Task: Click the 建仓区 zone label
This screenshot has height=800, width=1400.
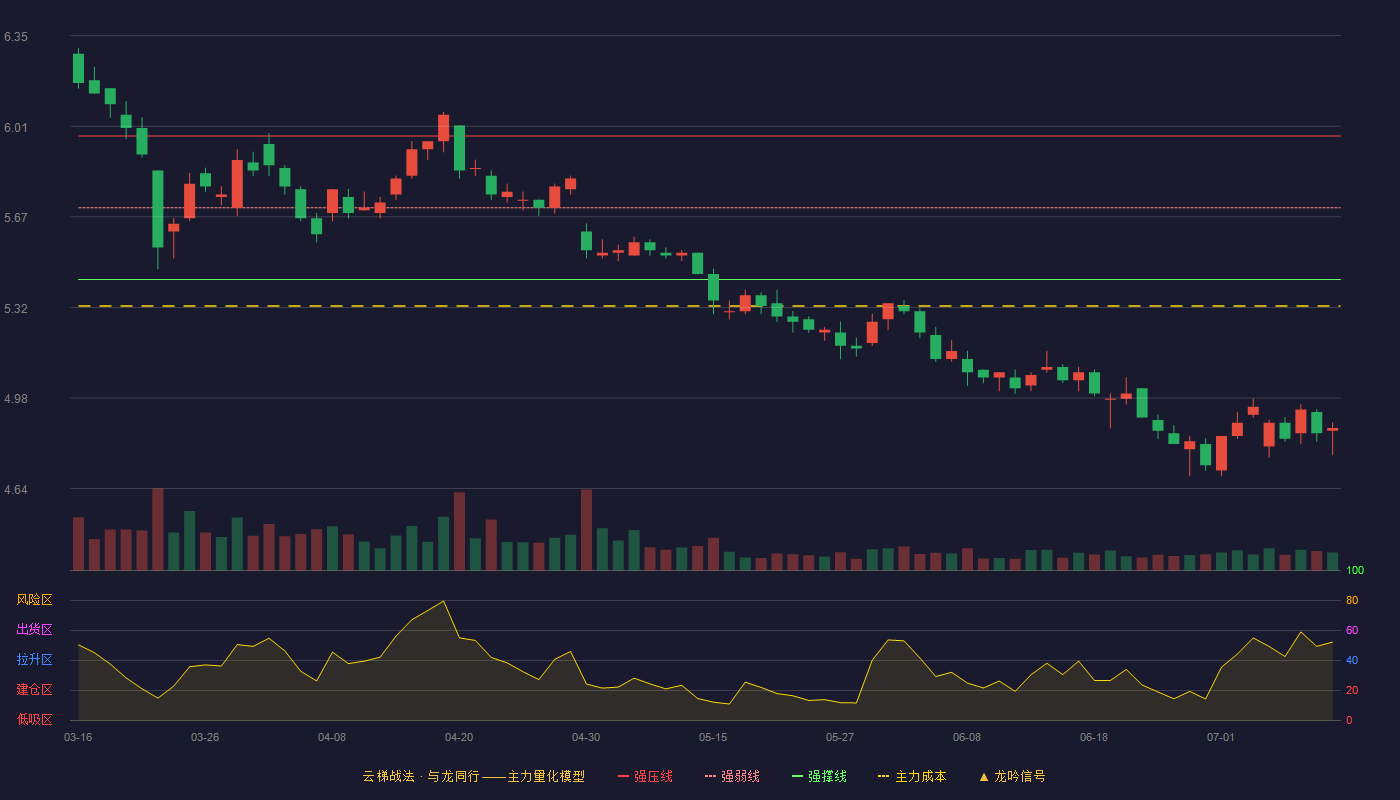Action: tap(34, 690)
